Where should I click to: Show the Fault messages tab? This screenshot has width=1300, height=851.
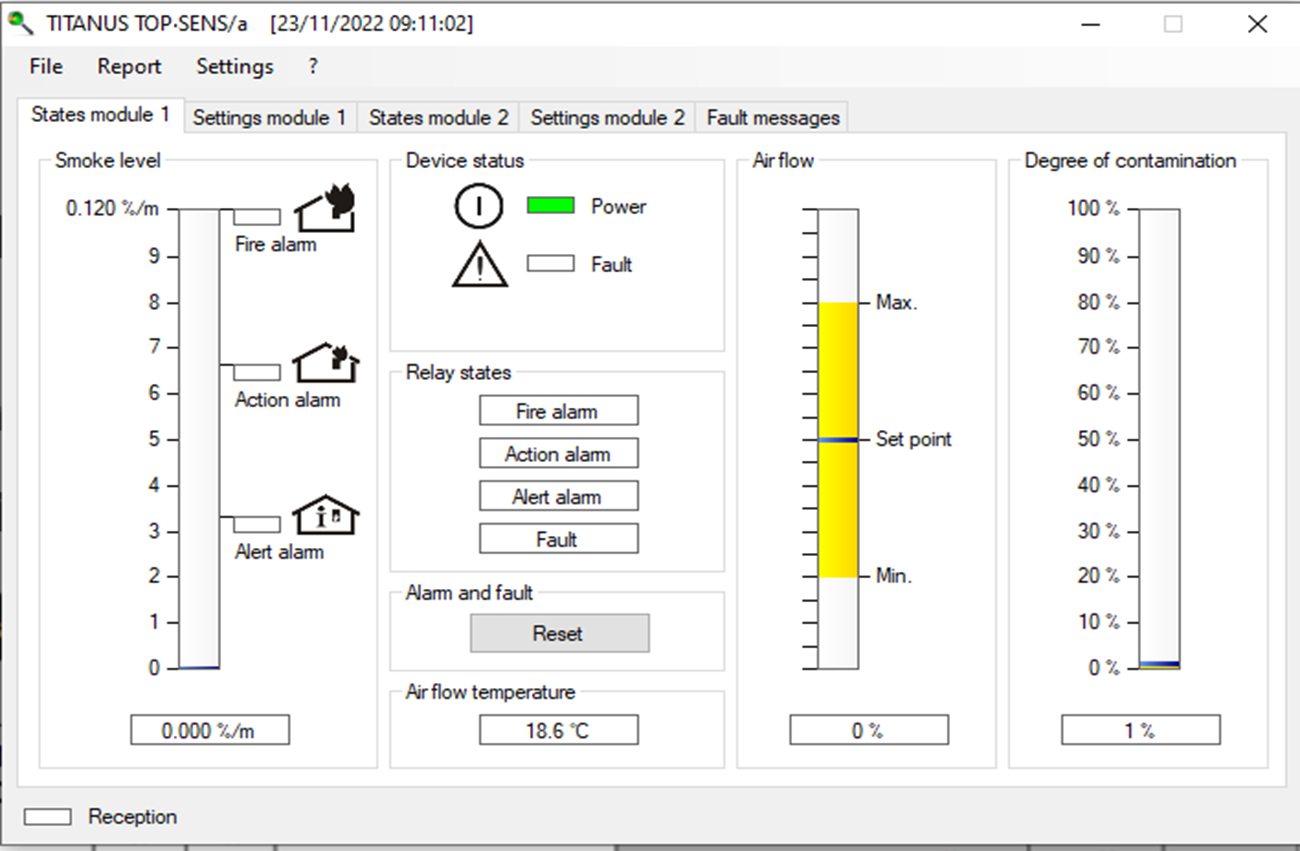773,118
